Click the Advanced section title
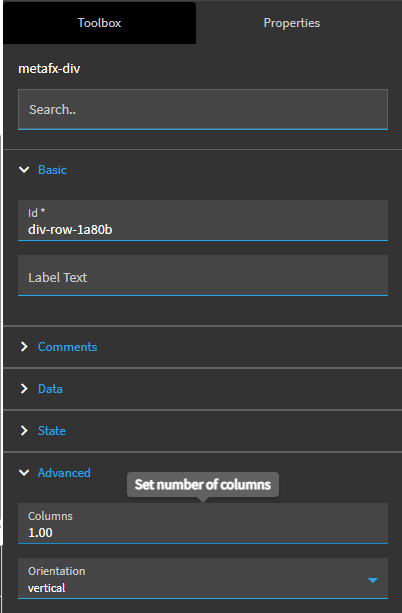 64,473
